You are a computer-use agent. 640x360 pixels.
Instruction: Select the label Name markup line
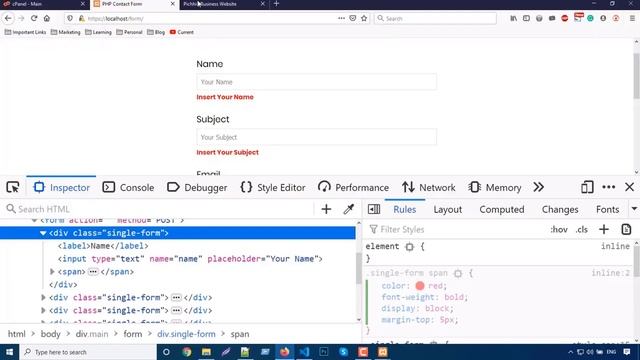click(103, 246)
